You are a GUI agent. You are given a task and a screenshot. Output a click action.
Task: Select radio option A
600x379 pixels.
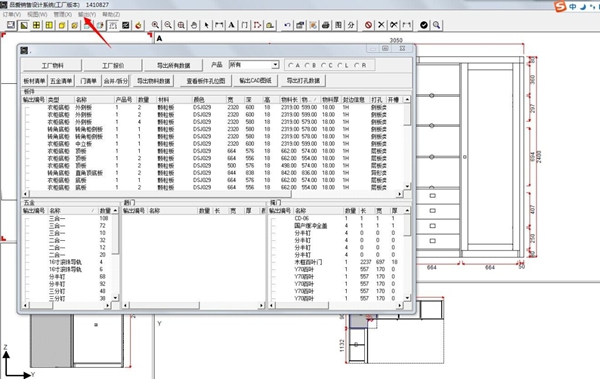click(291, 65)
